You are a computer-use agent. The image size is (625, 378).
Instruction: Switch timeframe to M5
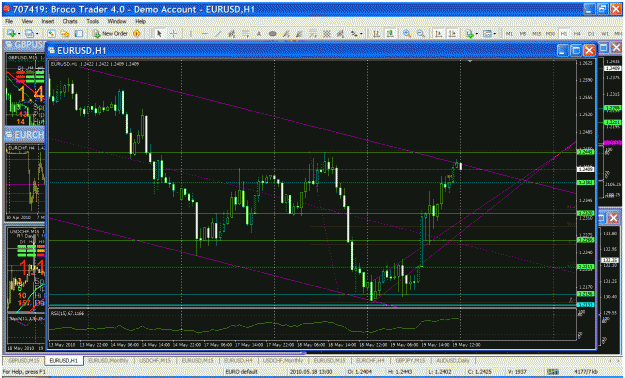[523, 33]
